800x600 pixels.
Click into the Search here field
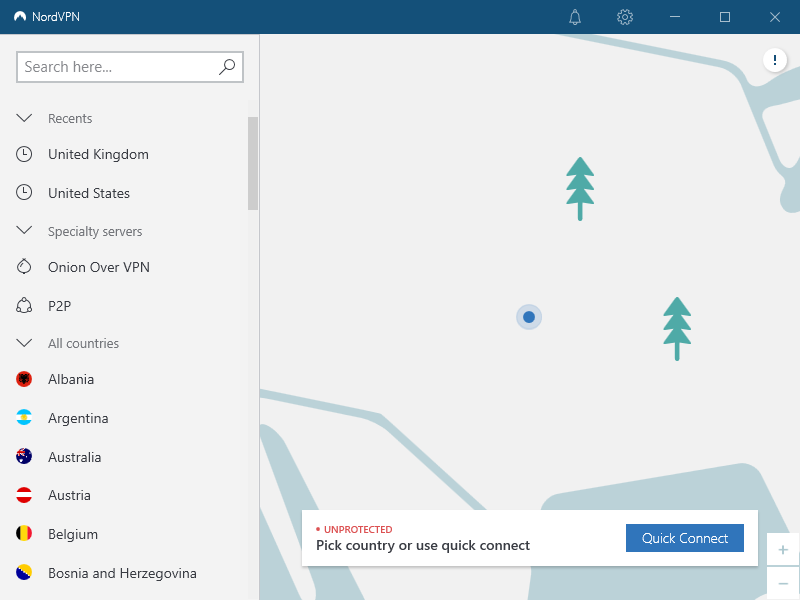[x=130, y=67]
